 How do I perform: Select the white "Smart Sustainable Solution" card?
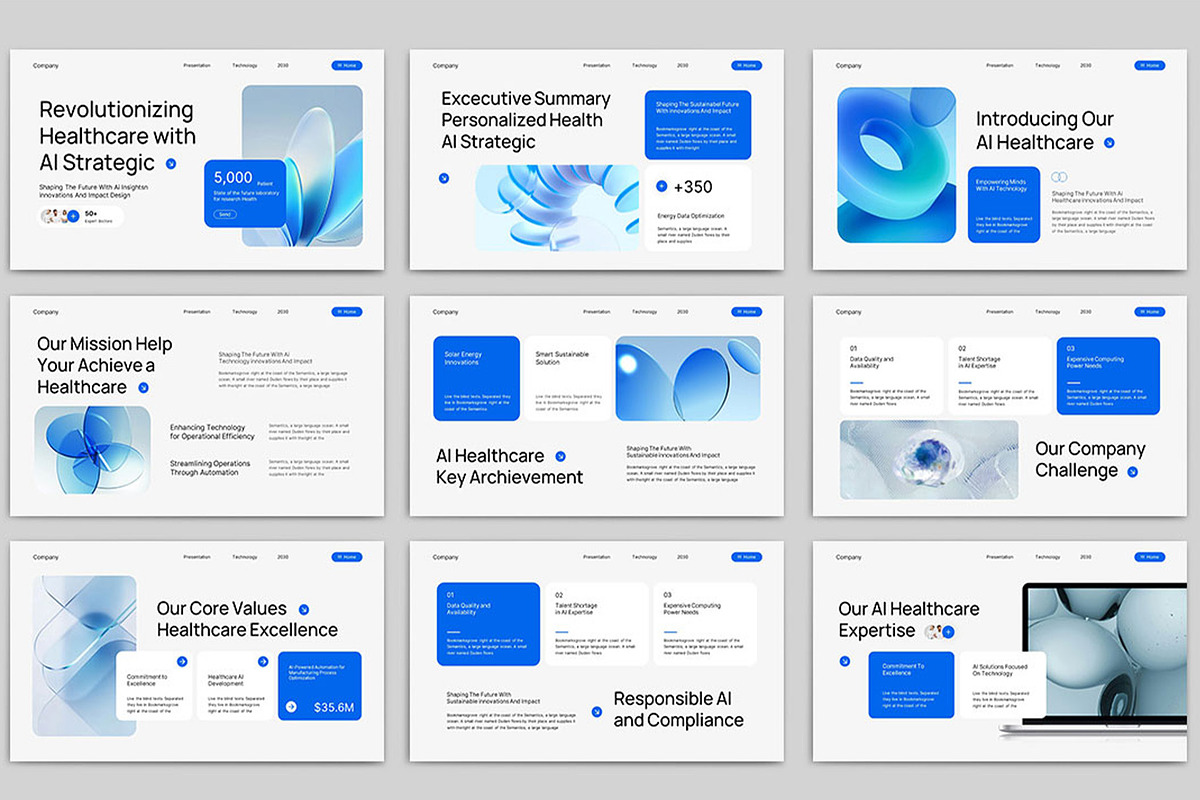(x=567, y=378)
